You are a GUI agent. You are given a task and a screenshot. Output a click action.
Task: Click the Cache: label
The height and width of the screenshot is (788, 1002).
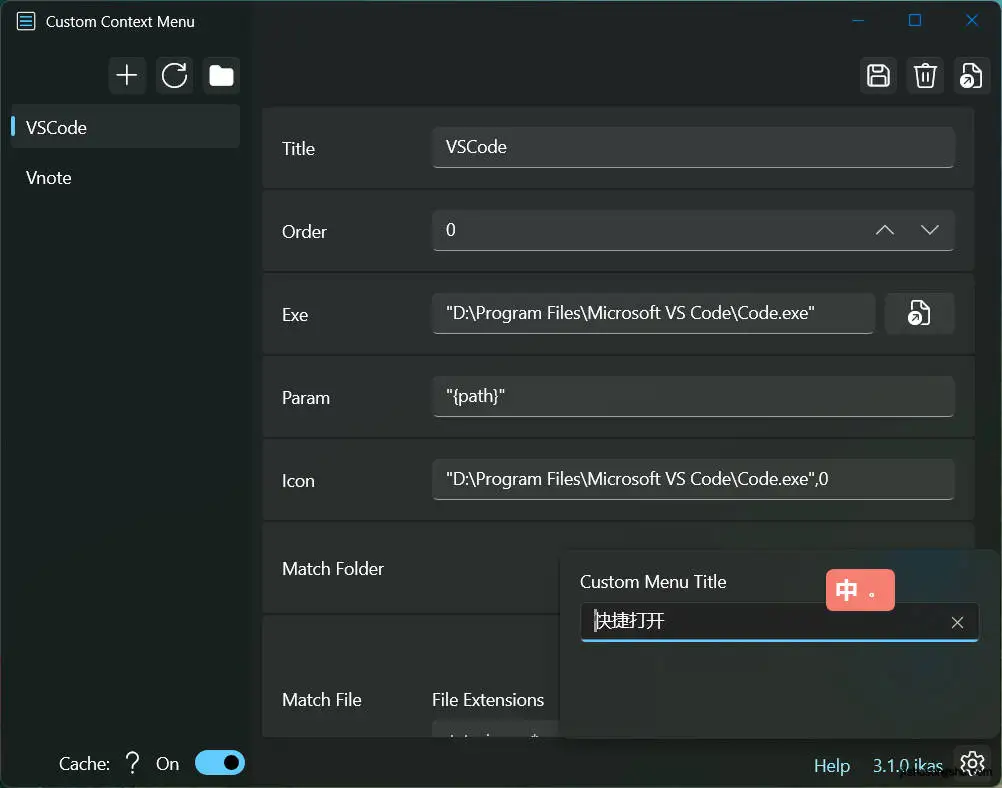click(x=84, y=764)
